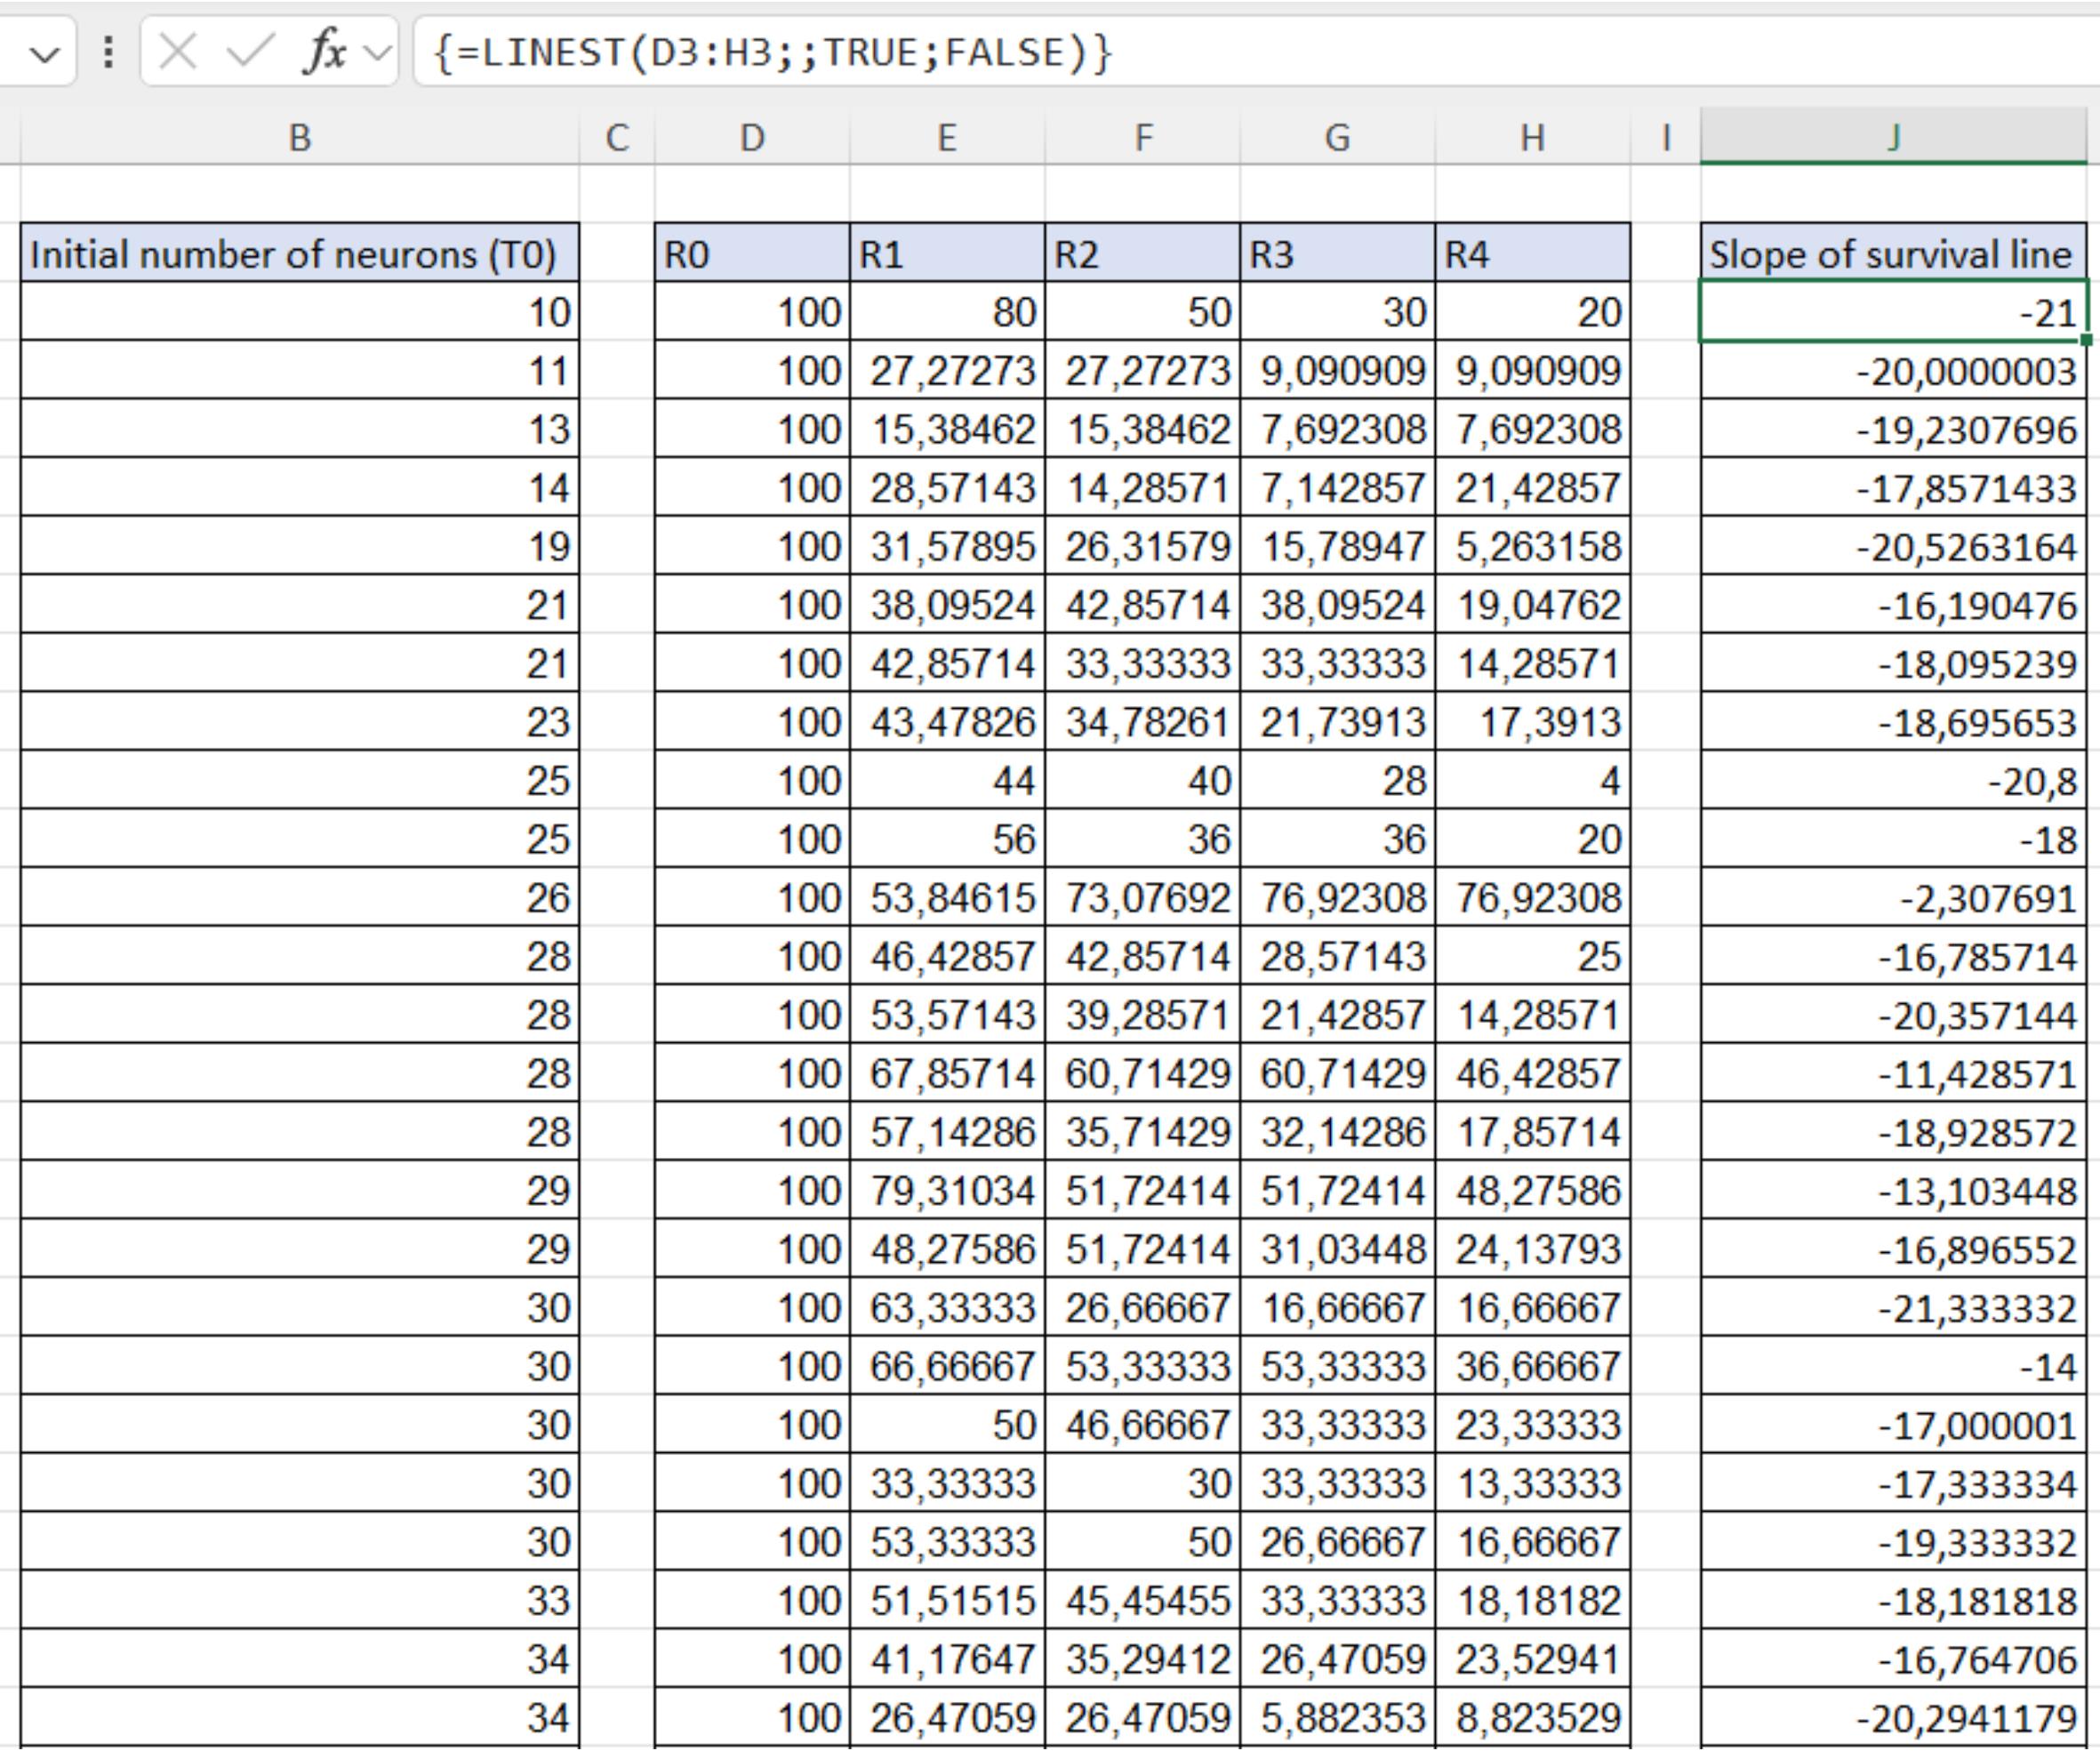Select column C header
This screenshot has width=2100, height=1751.
coord(617,138)
